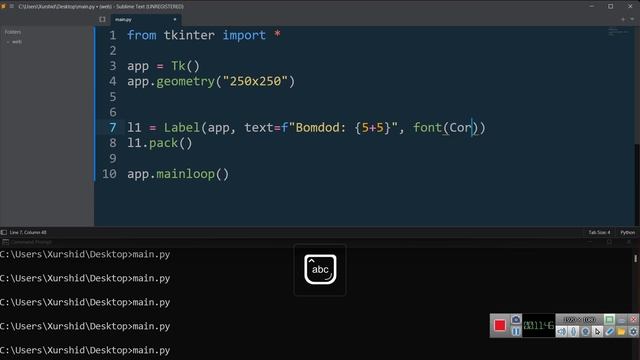Stop recording with the red square button
This screenshot has height=360, width=640.
click(x=500, y=325)
